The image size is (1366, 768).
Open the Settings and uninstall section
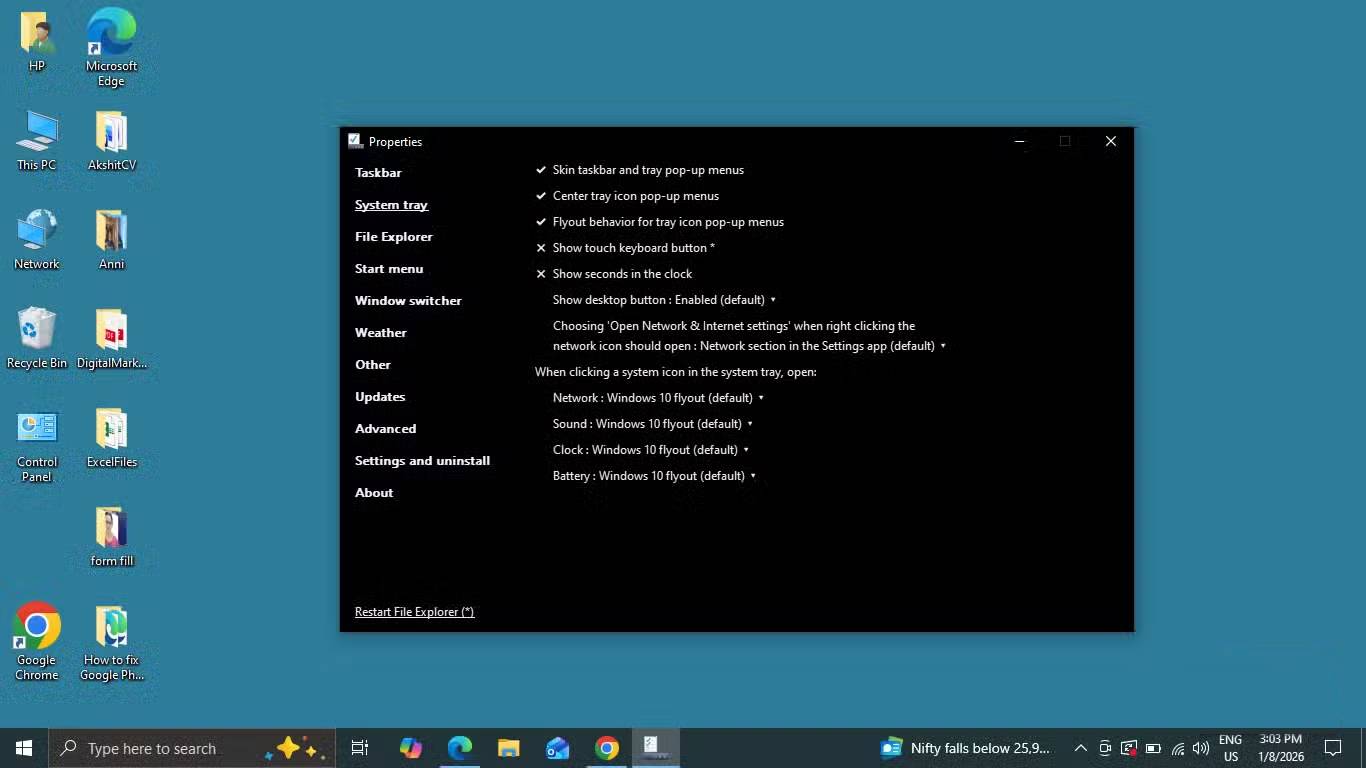click(422, 461)
